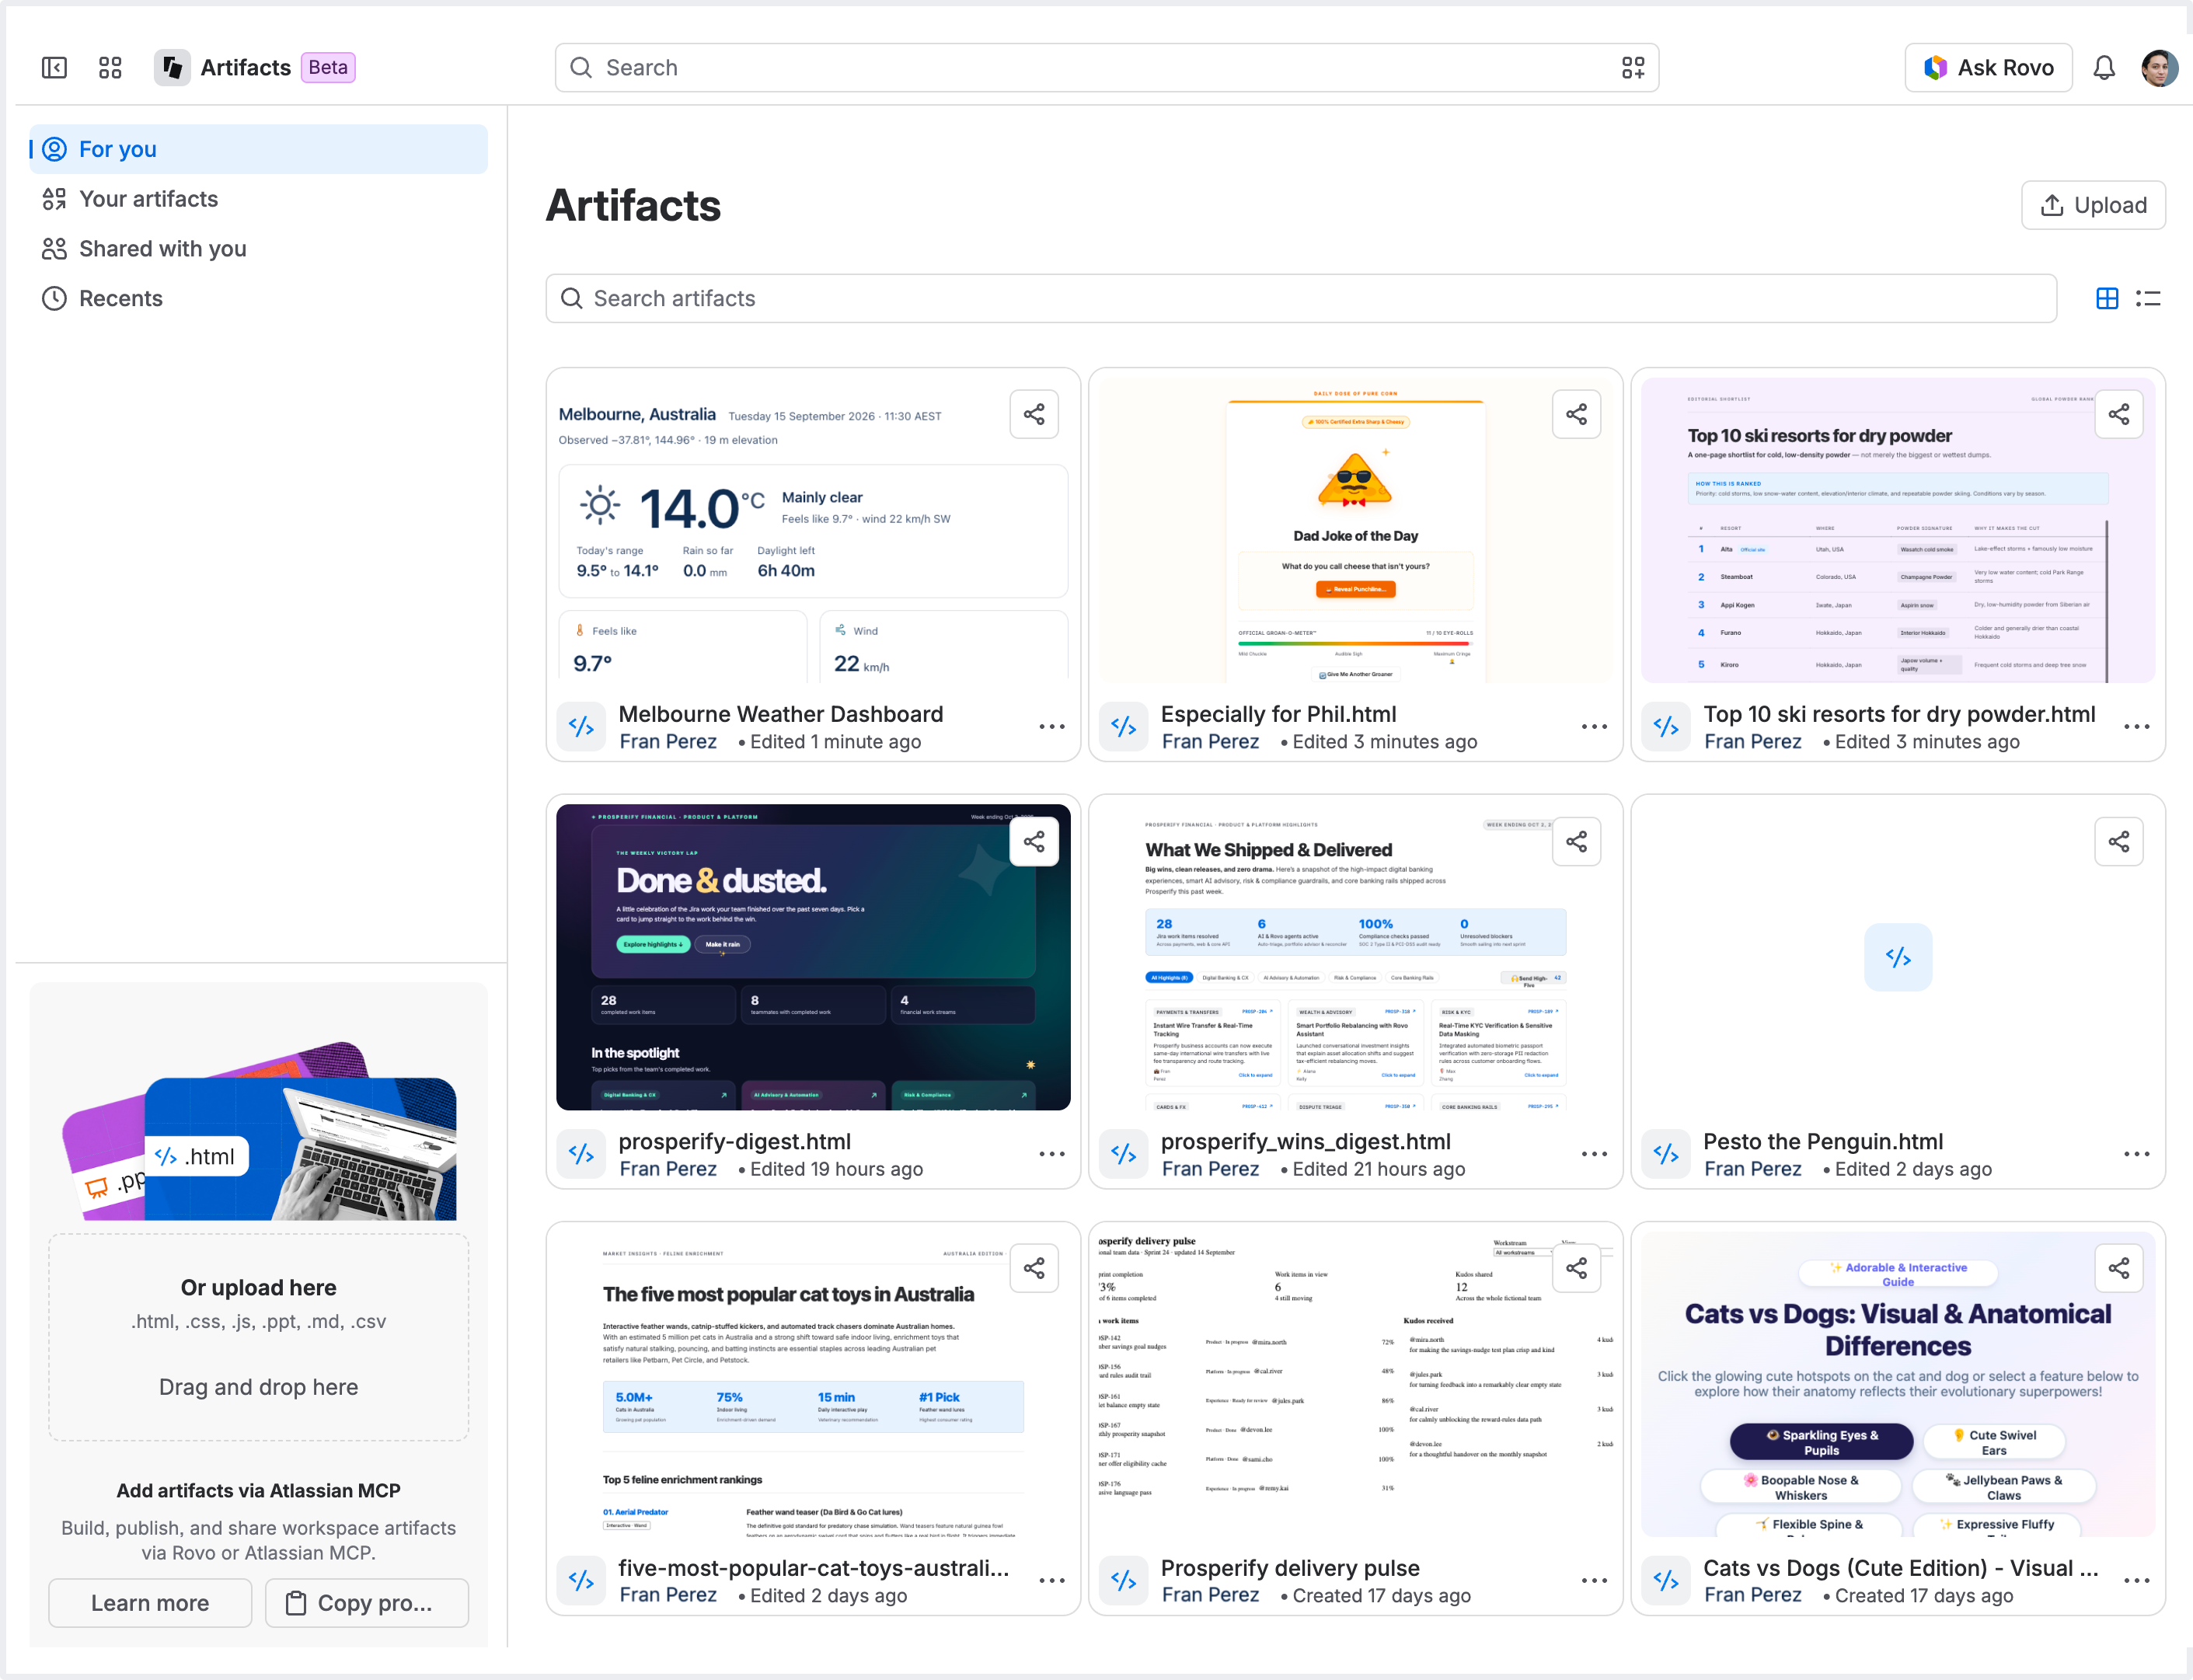This screenshot has height=1680, width=2193.
Task: Focus the Search artifacts field
Action: pyautogui.click(x=1300, y=298)
